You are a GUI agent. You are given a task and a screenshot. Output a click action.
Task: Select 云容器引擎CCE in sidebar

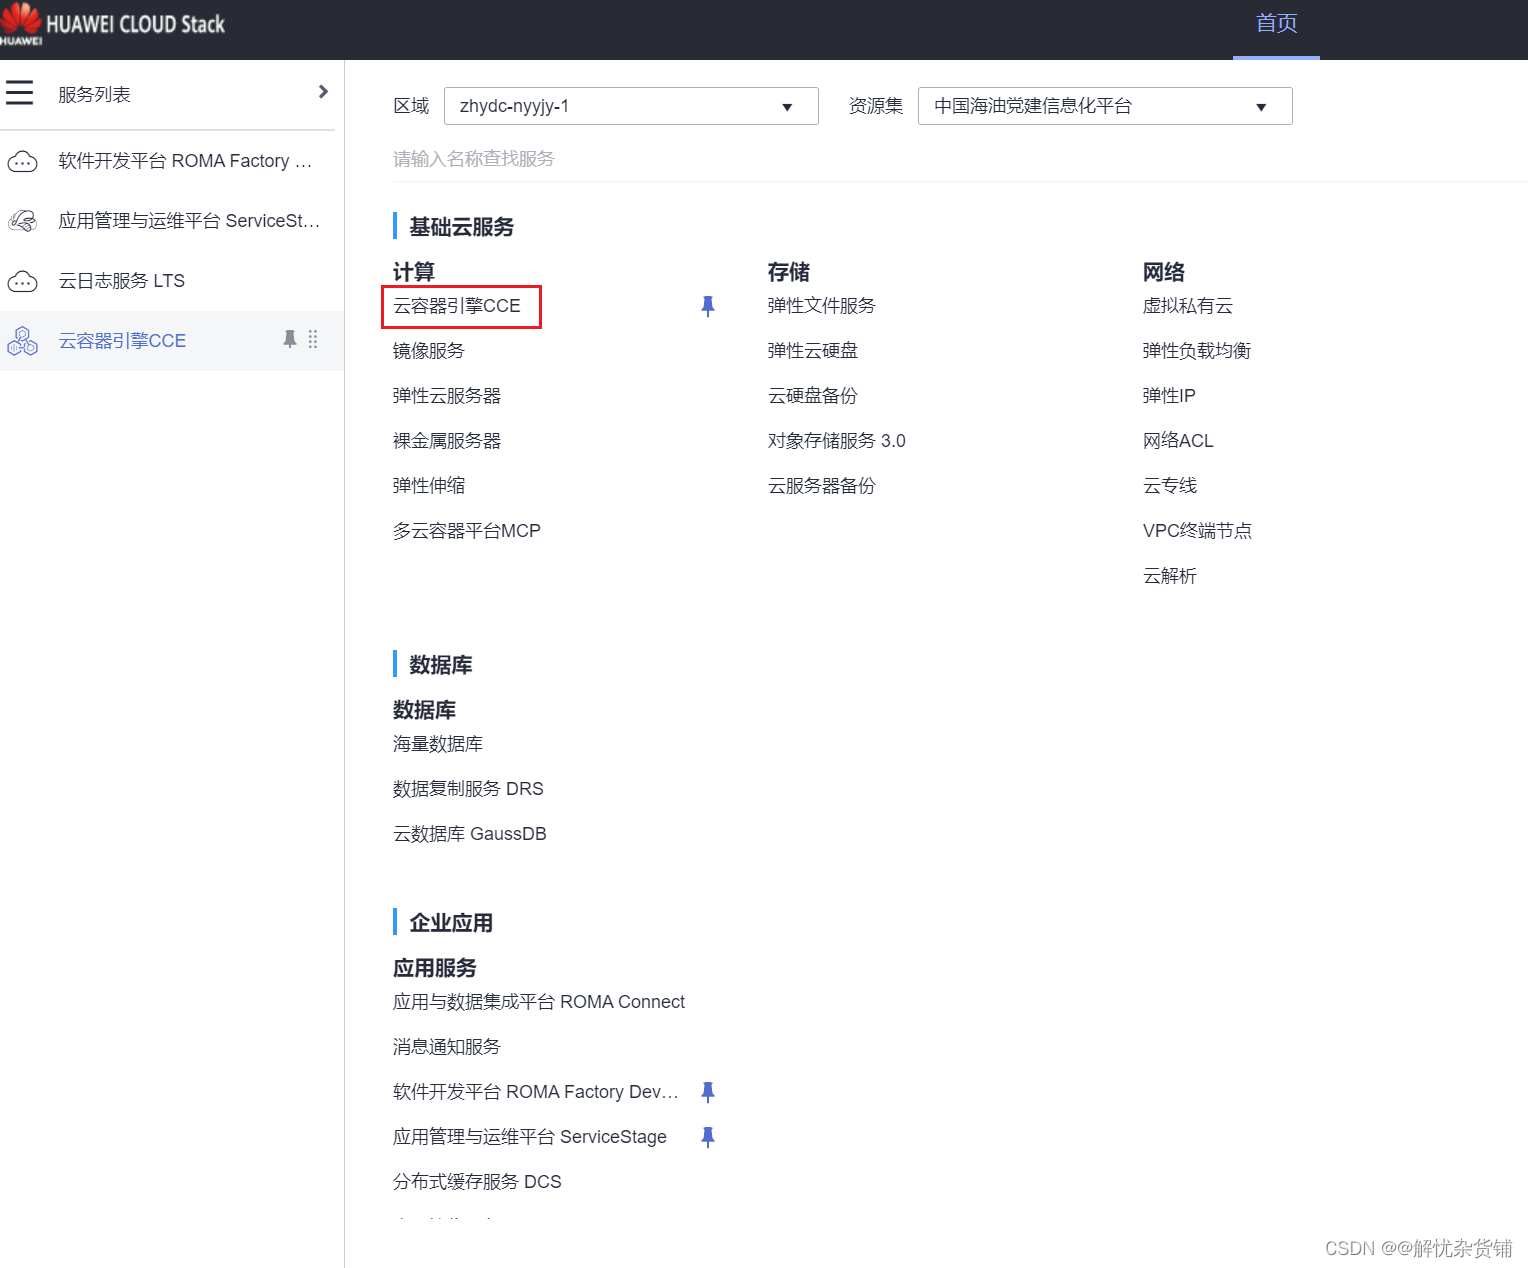pyautogui.click(x=122, y=341)
